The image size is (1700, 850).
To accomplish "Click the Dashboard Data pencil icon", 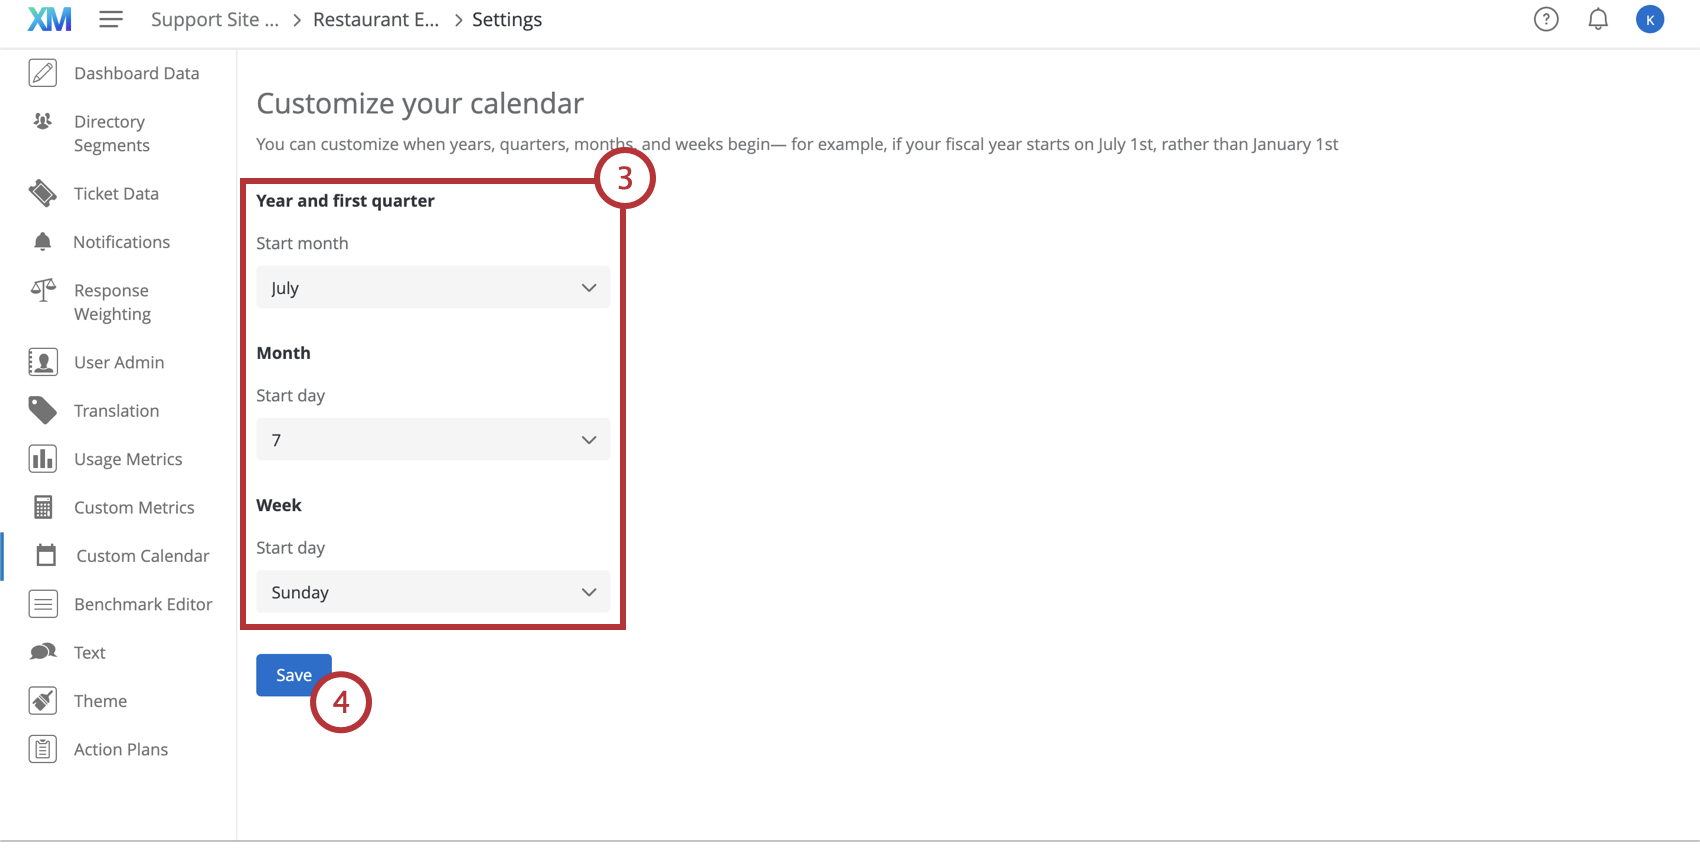I will [x=43, y=73].
